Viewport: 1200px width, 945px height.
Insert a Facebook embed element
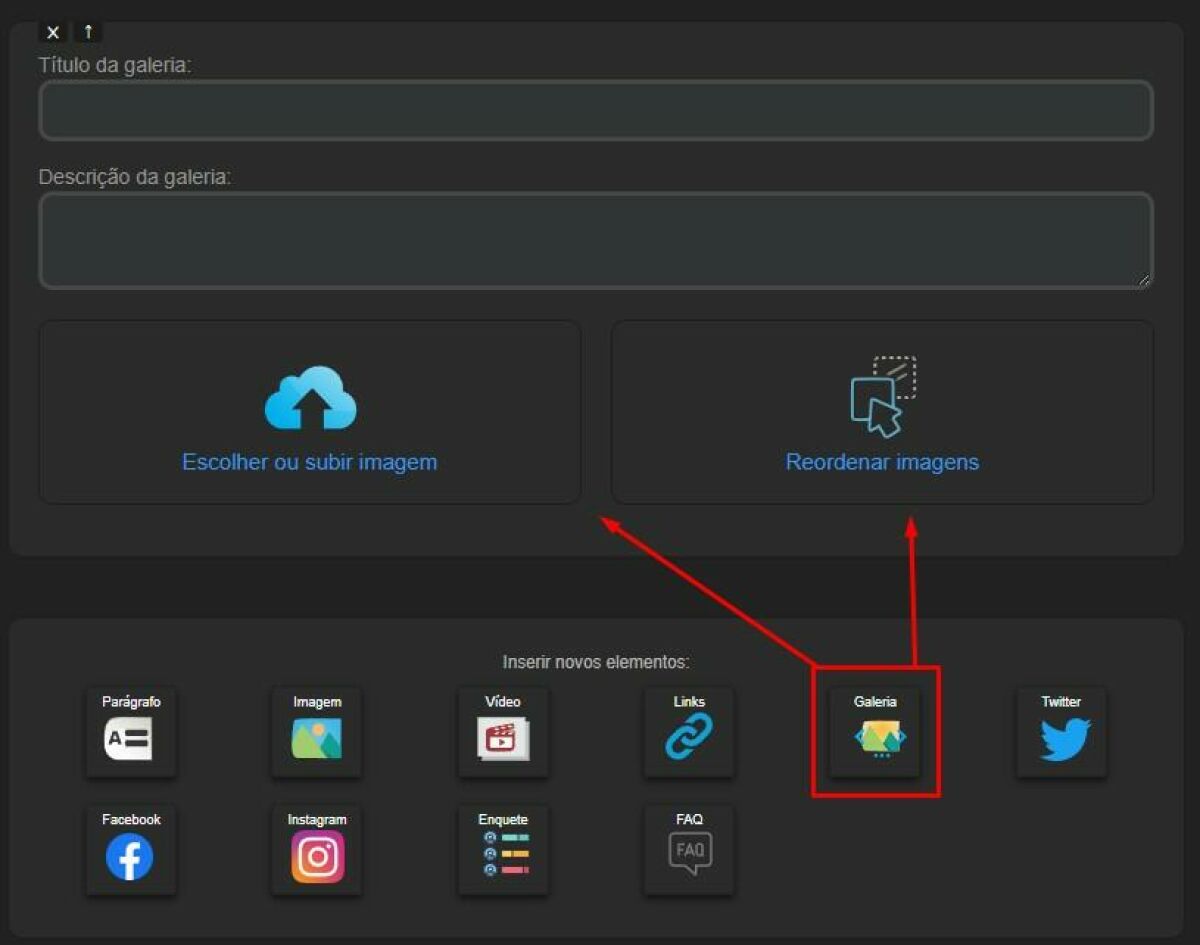click(x=131, y=850)
